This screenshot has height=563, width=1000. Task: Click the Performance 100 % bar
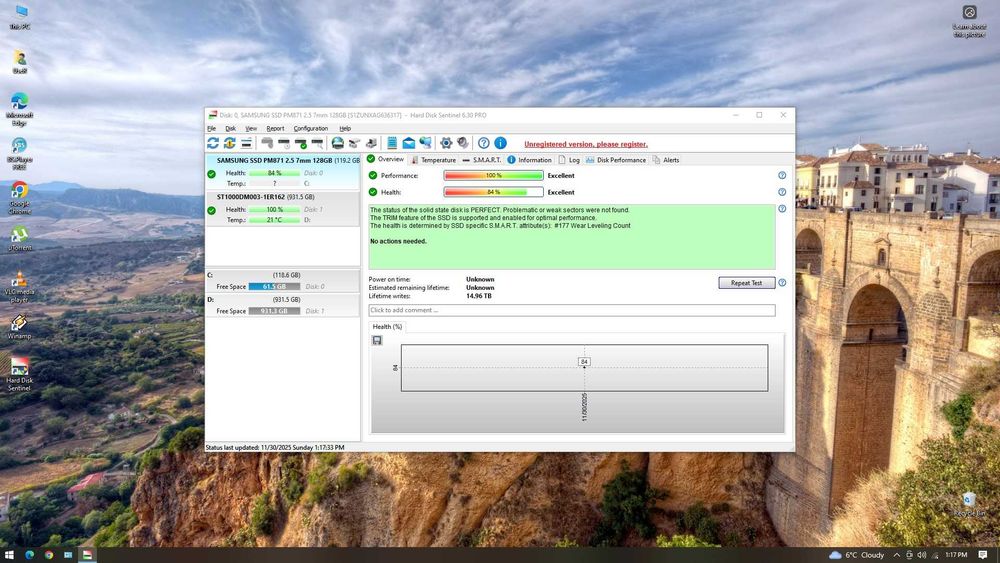click(x=494, y=175)
